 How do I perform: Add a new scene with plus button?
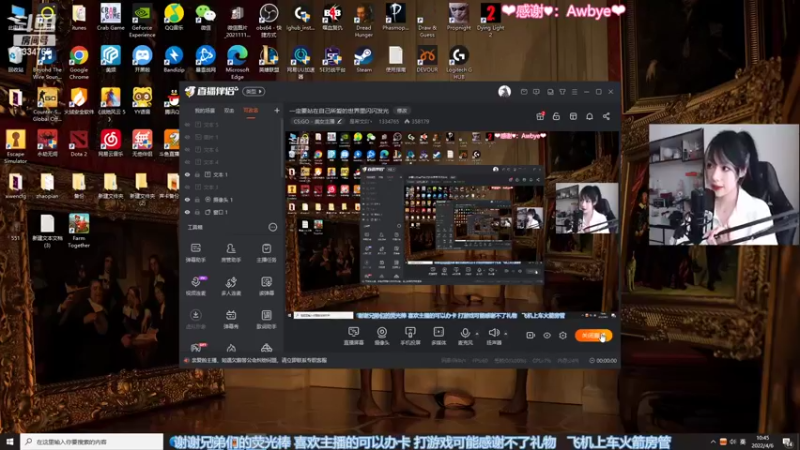coord(277,110)
